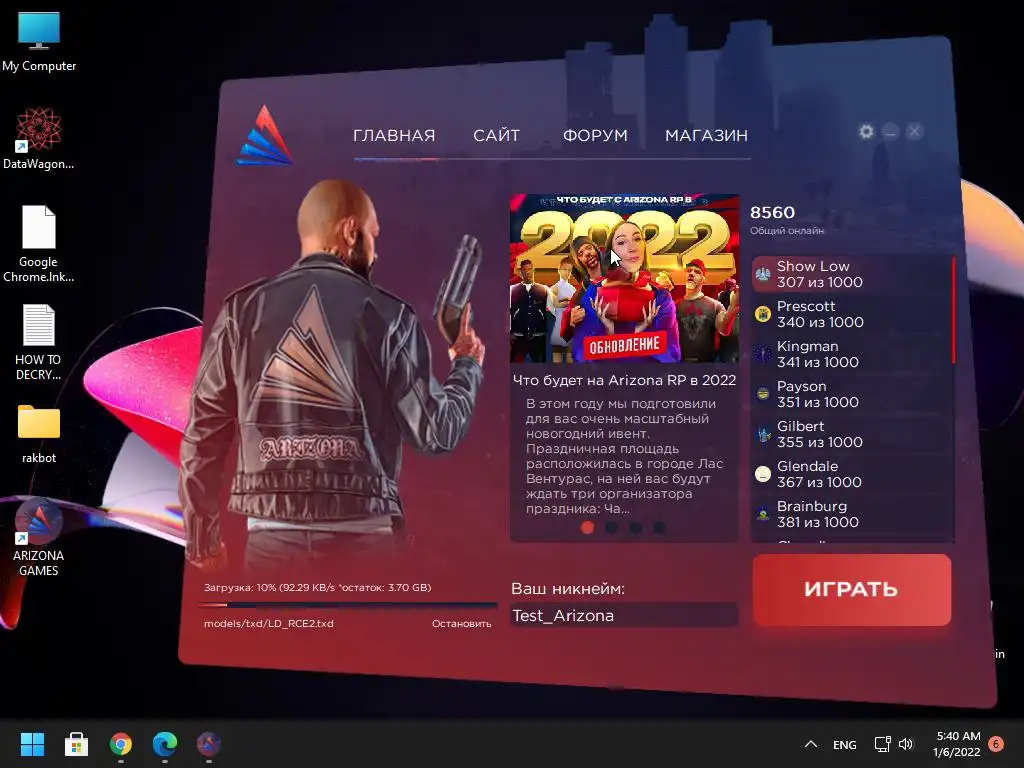The image size is (1024, 768).
Task: Open the ГЛАВНАЯ tab
Action: [394, 135]
